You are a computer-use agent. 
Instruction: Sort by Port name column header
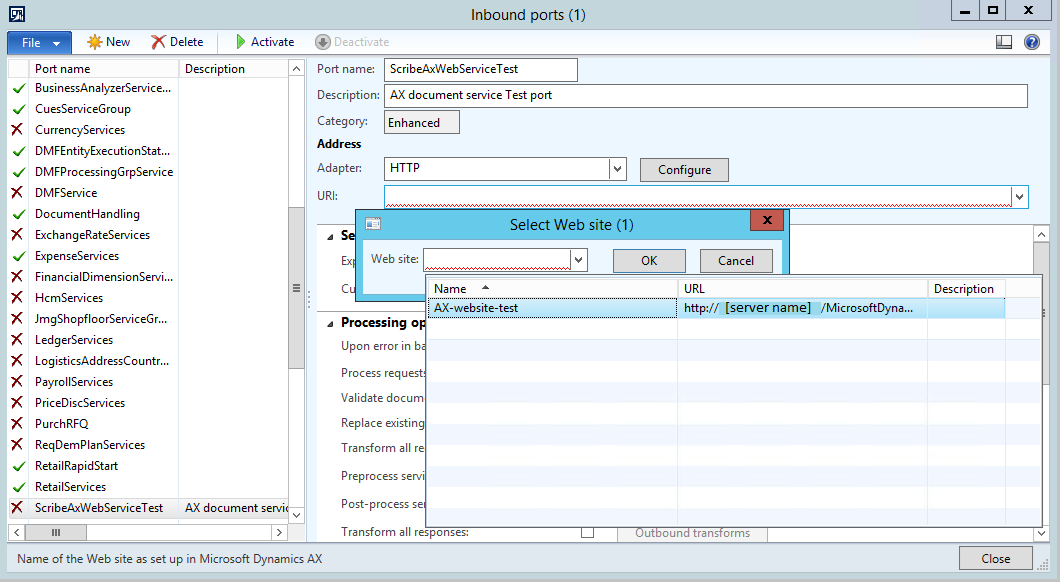pos(104,69)
